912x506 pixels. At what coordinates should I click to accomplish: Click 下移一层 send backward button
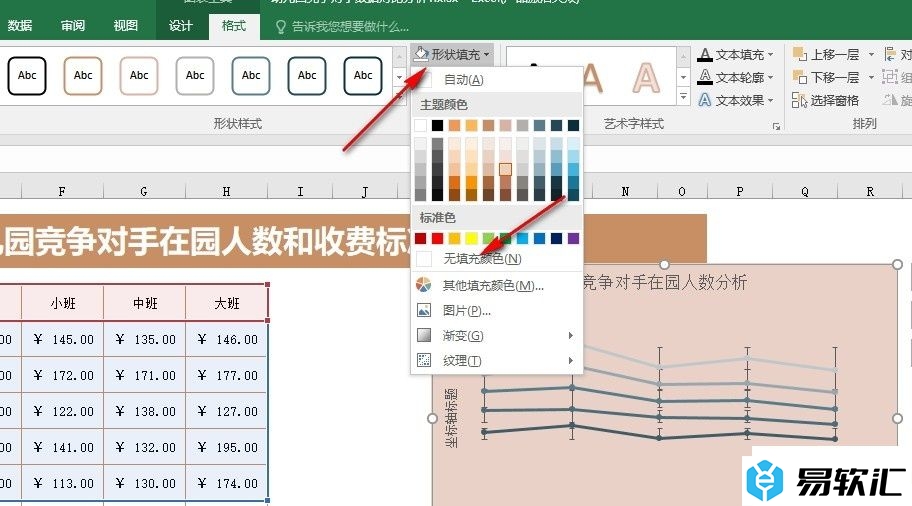click(x=827, y=77)
